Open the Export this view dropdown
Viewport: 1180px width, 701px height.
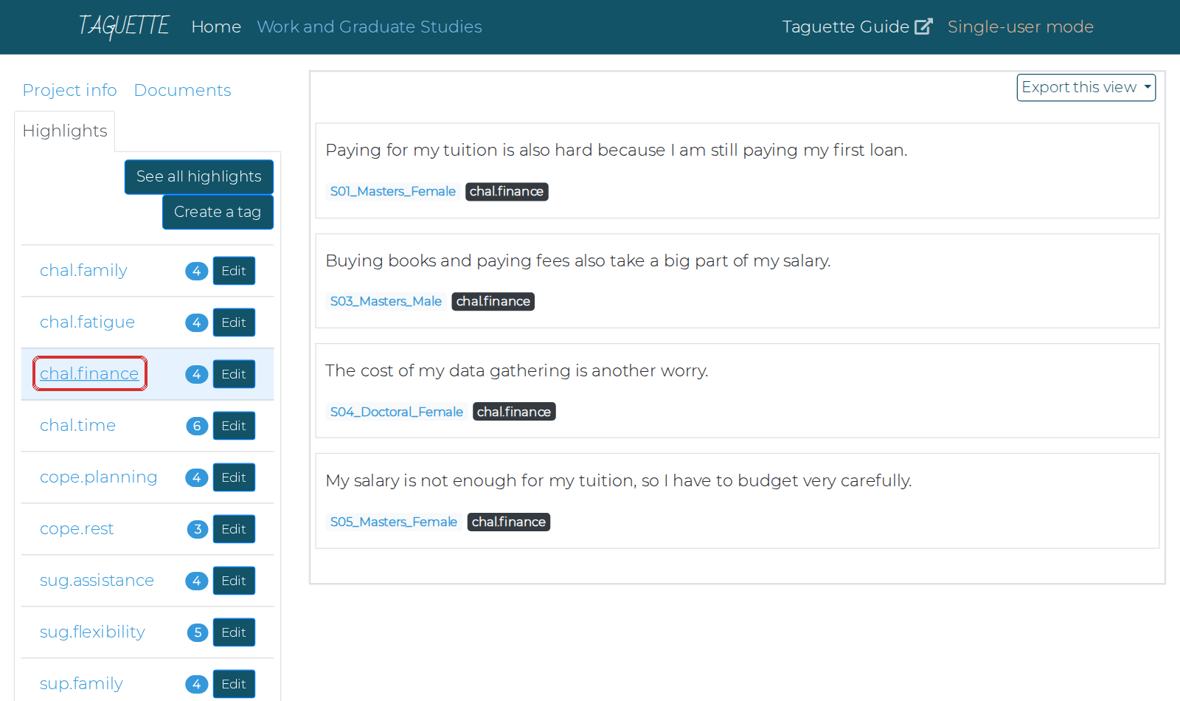1085,87
